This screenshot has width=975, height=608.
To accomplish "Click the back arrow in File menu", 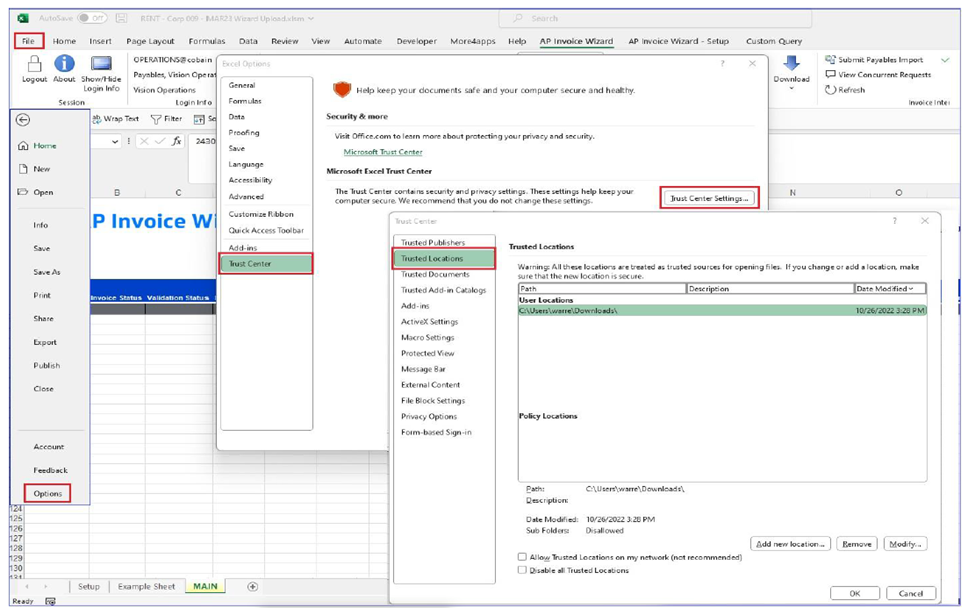I will 24,120.
